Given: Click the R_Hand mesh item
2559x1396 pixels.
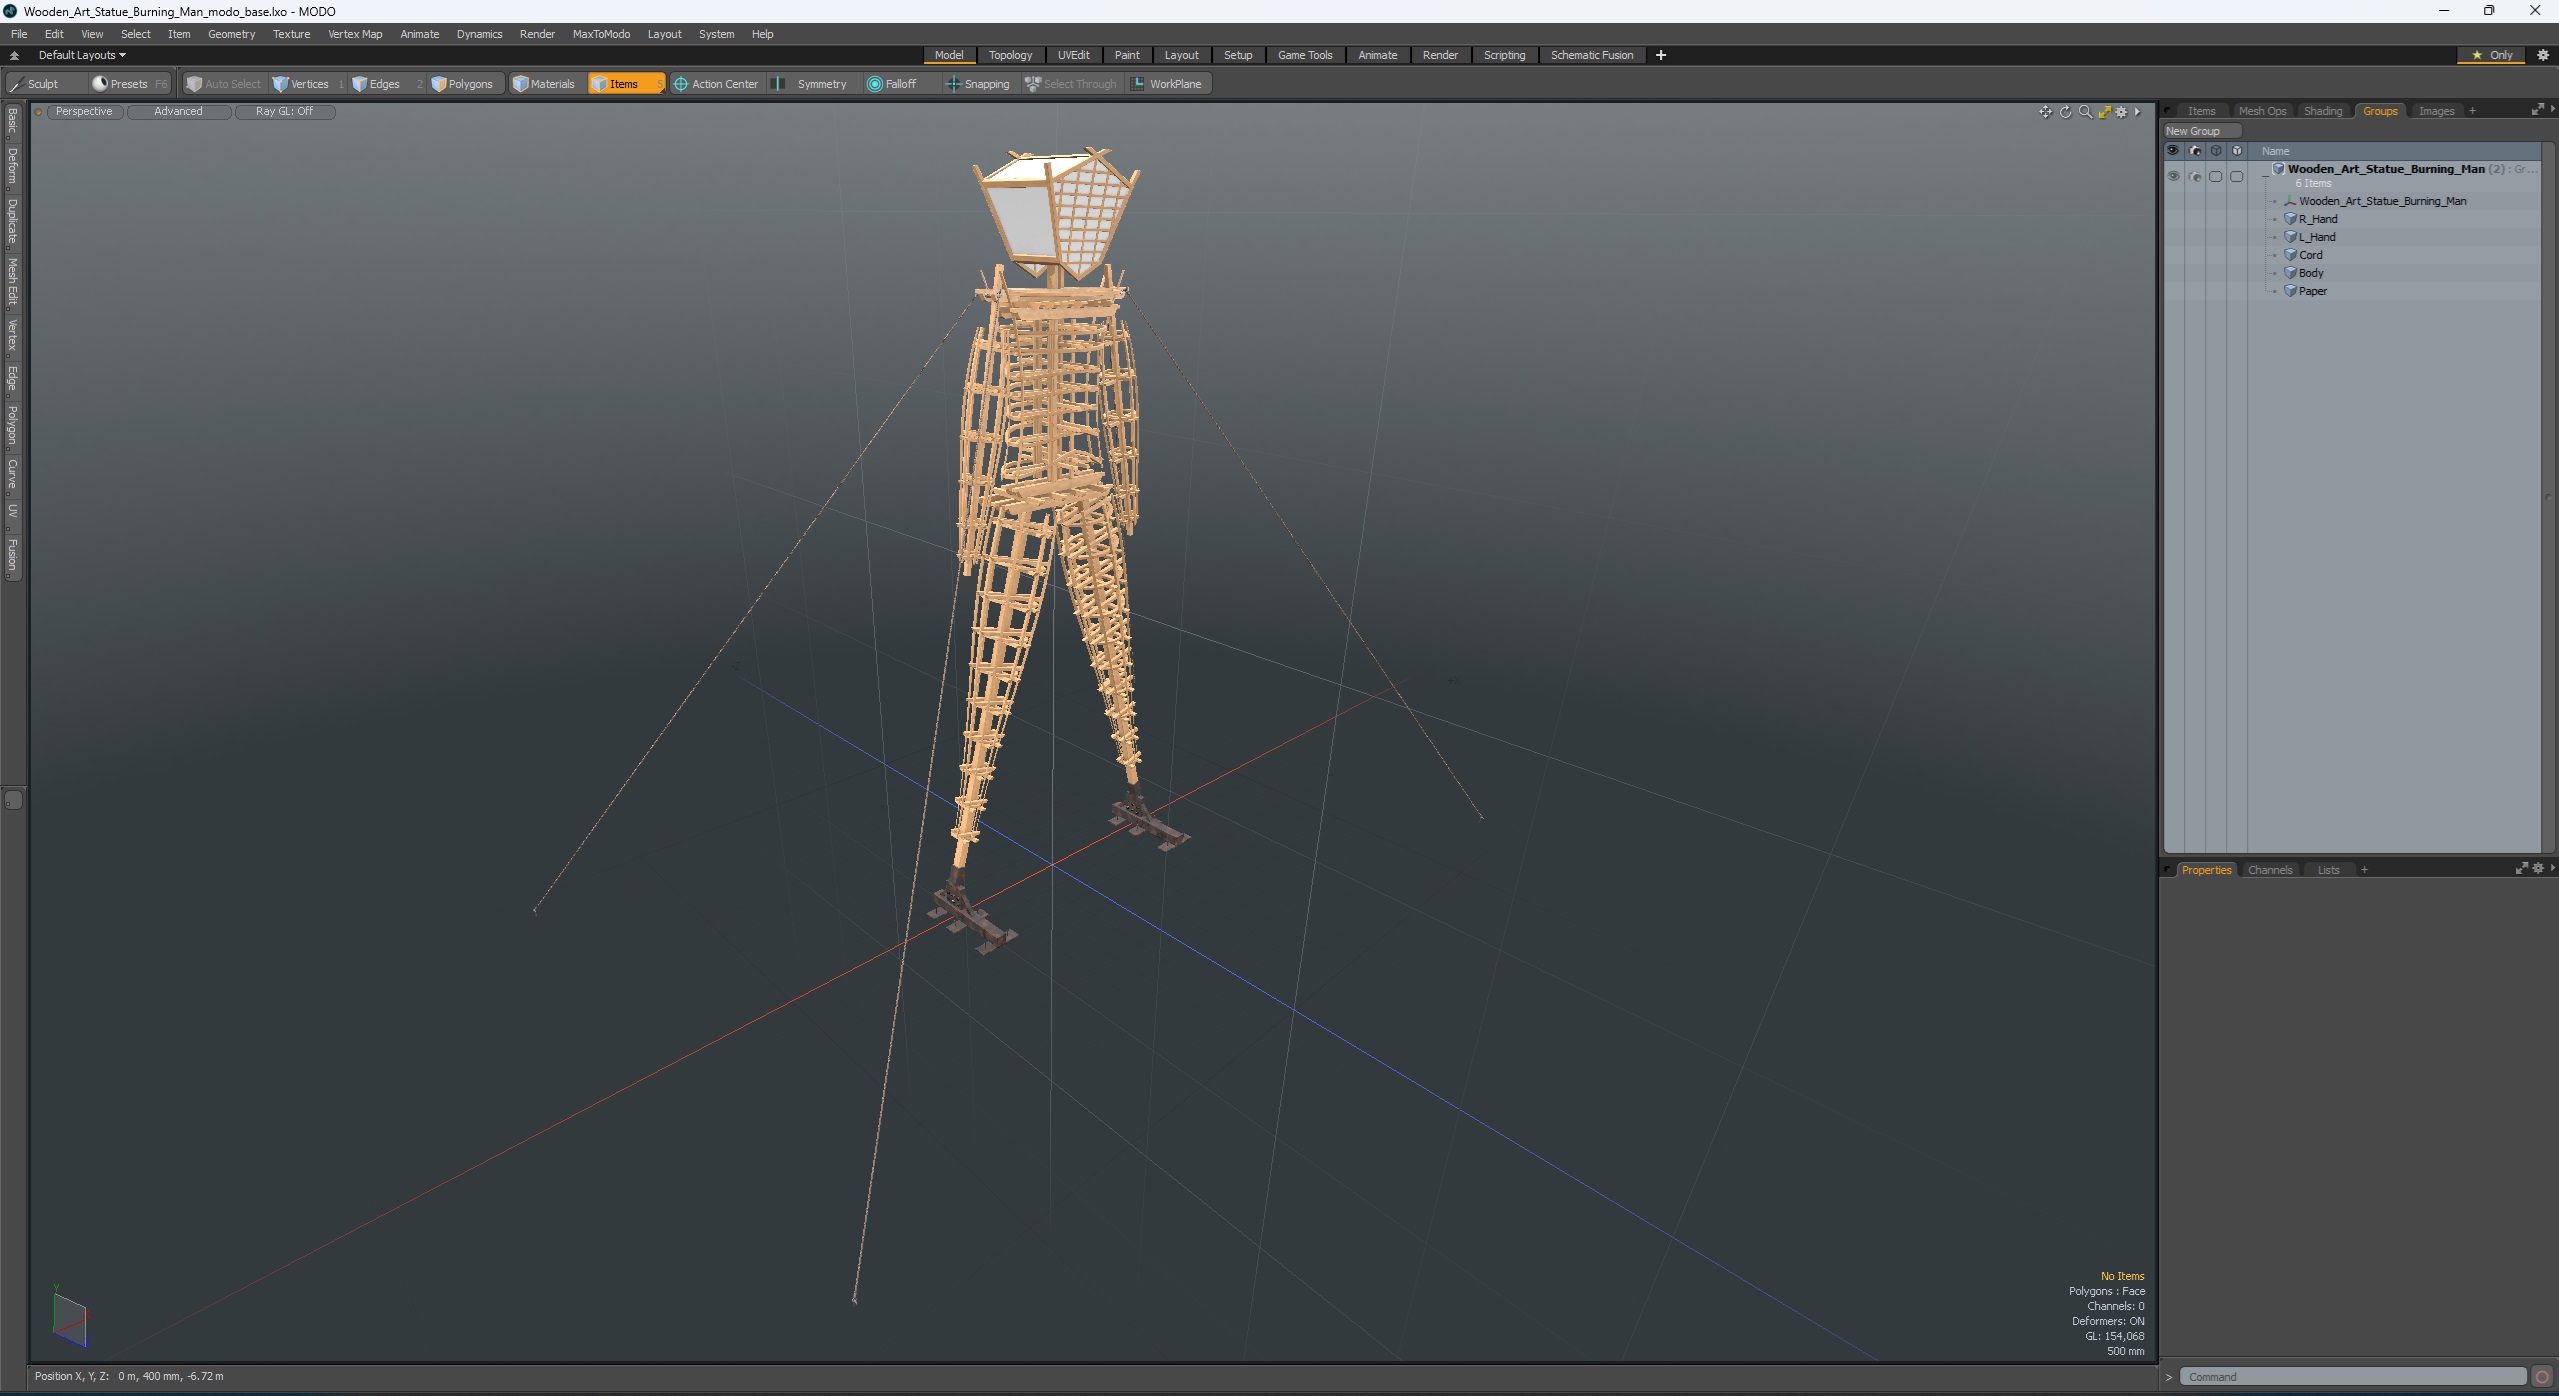Looking at the screenshot, I should pos(2317,219).
